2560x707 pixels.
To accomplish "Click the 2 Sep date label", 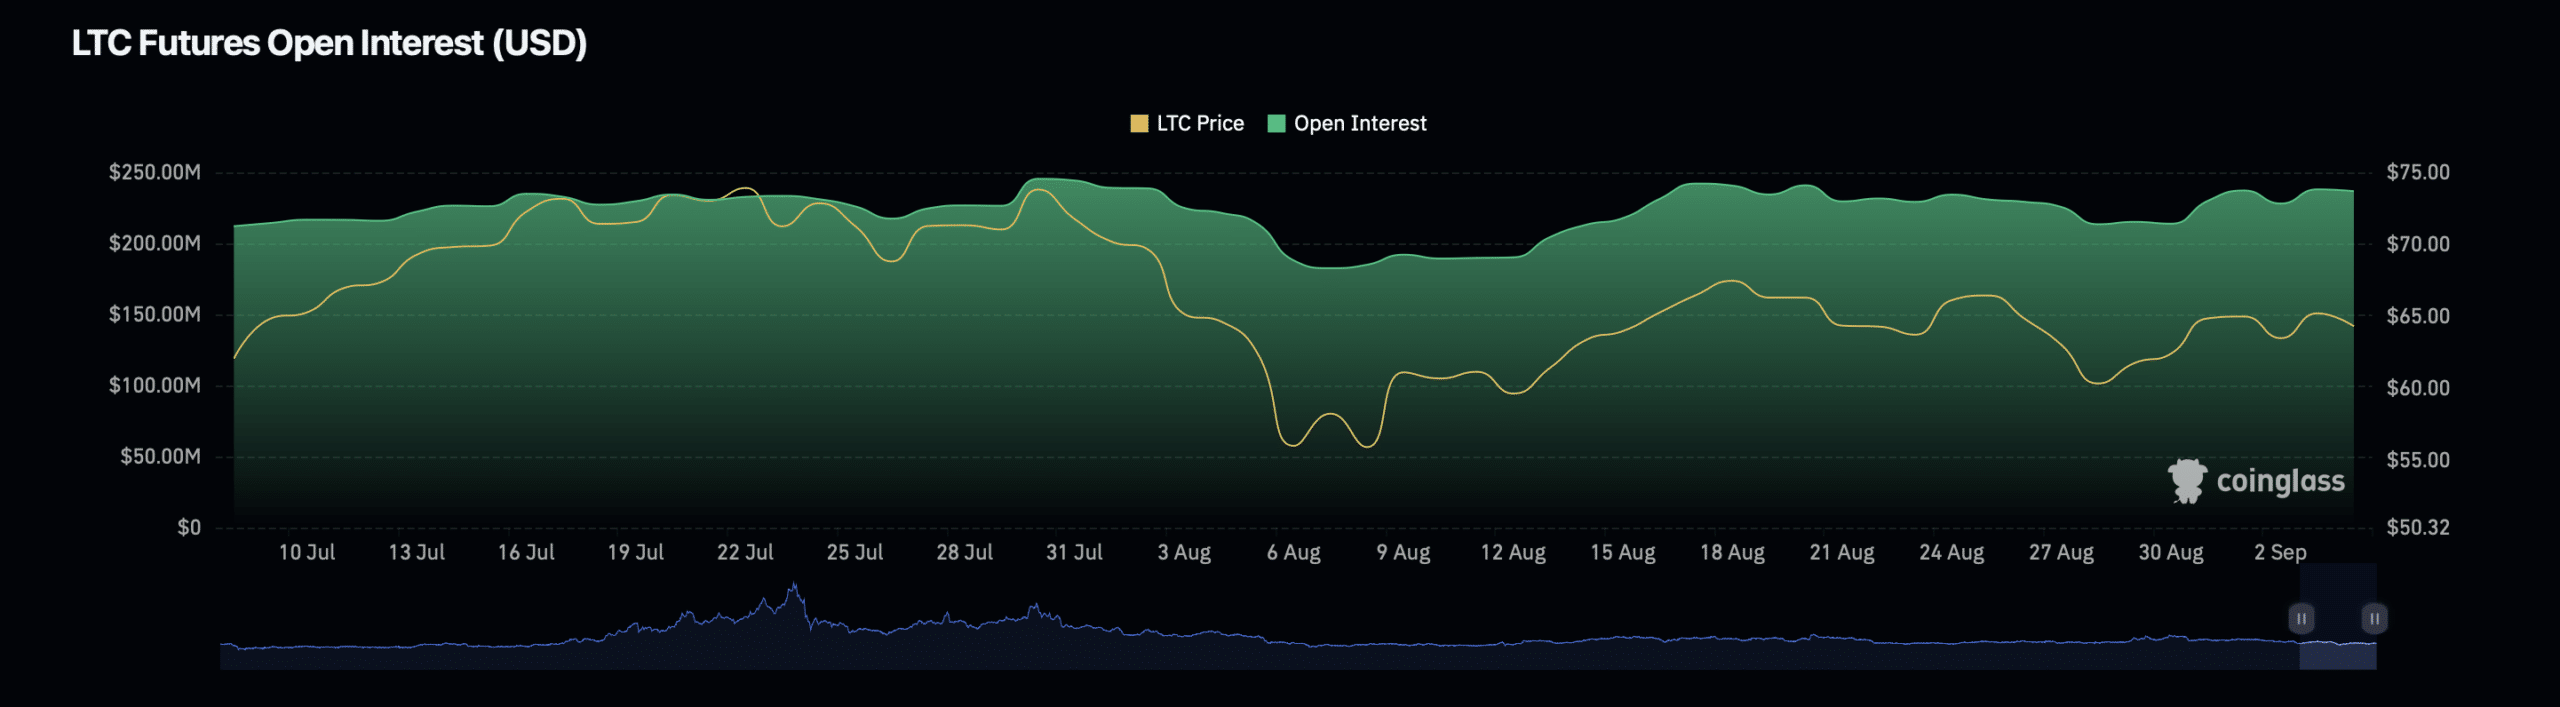I will [2280, 552].
